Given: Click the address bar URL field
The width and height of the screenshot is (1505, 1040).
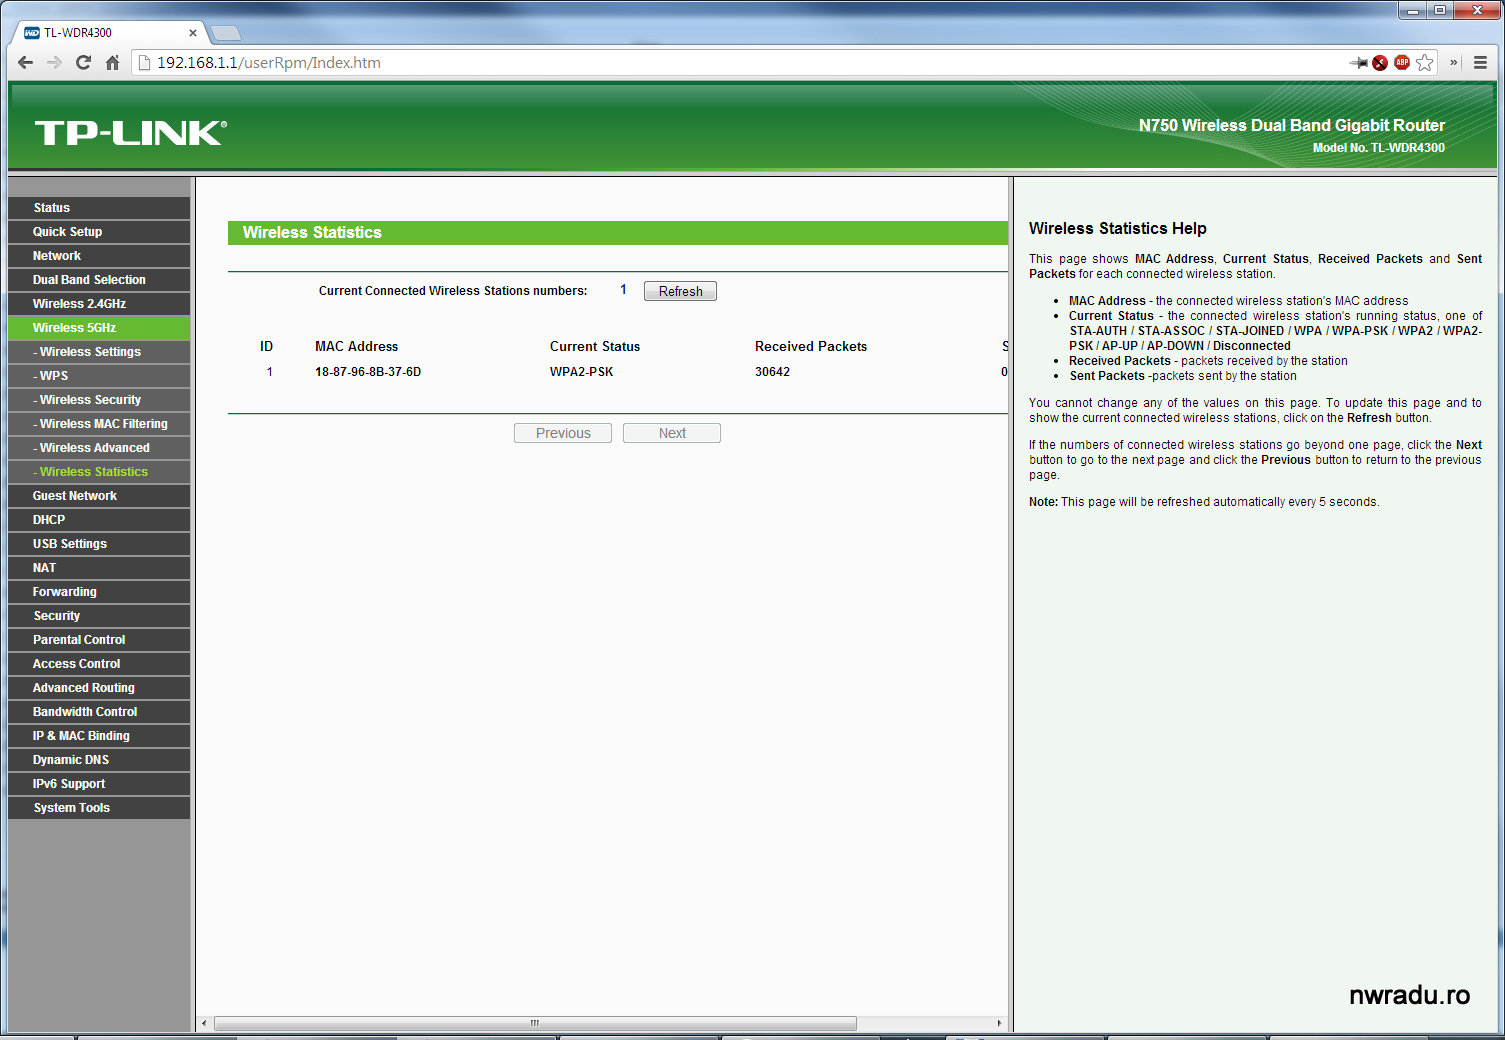Looking at the screenshot, I should 700,63.
